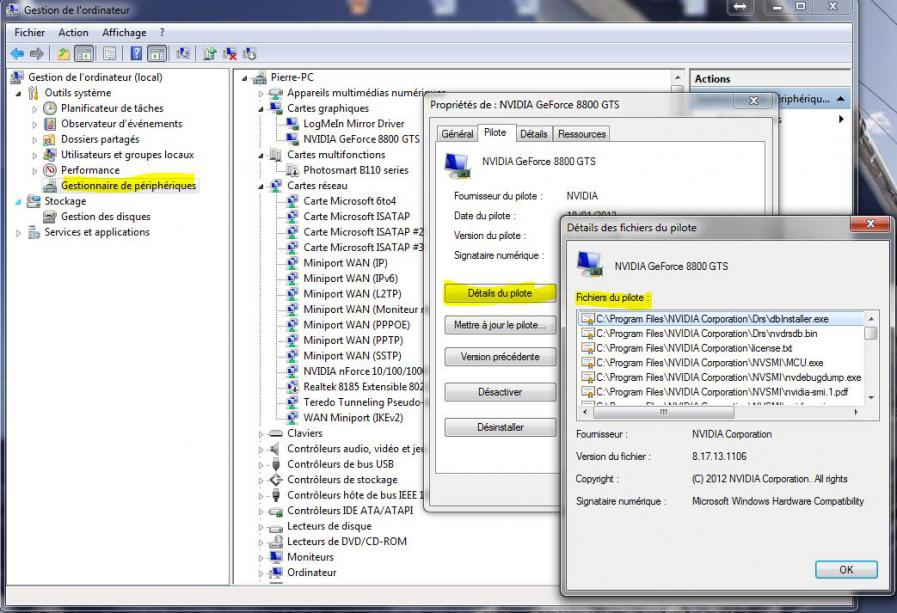Click the Back arrow toolbar icon
Screen dimensions: 897x613
click(x=17, y=54)
